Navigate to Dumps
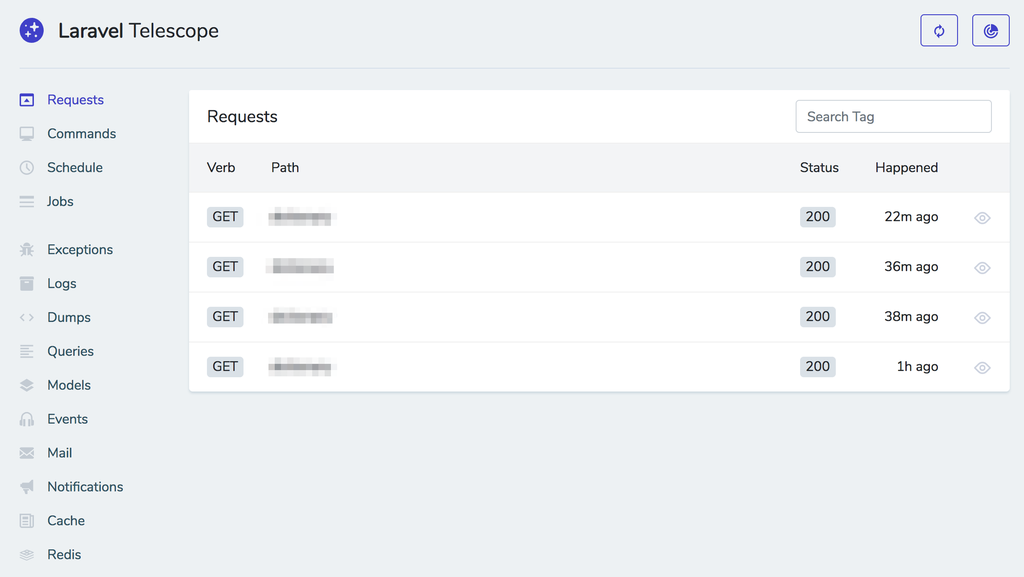 69,317
